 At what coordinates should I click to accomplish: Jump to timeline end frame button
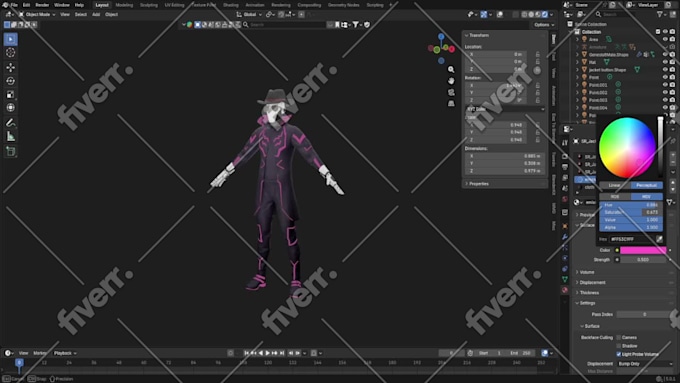click(282, 353)
